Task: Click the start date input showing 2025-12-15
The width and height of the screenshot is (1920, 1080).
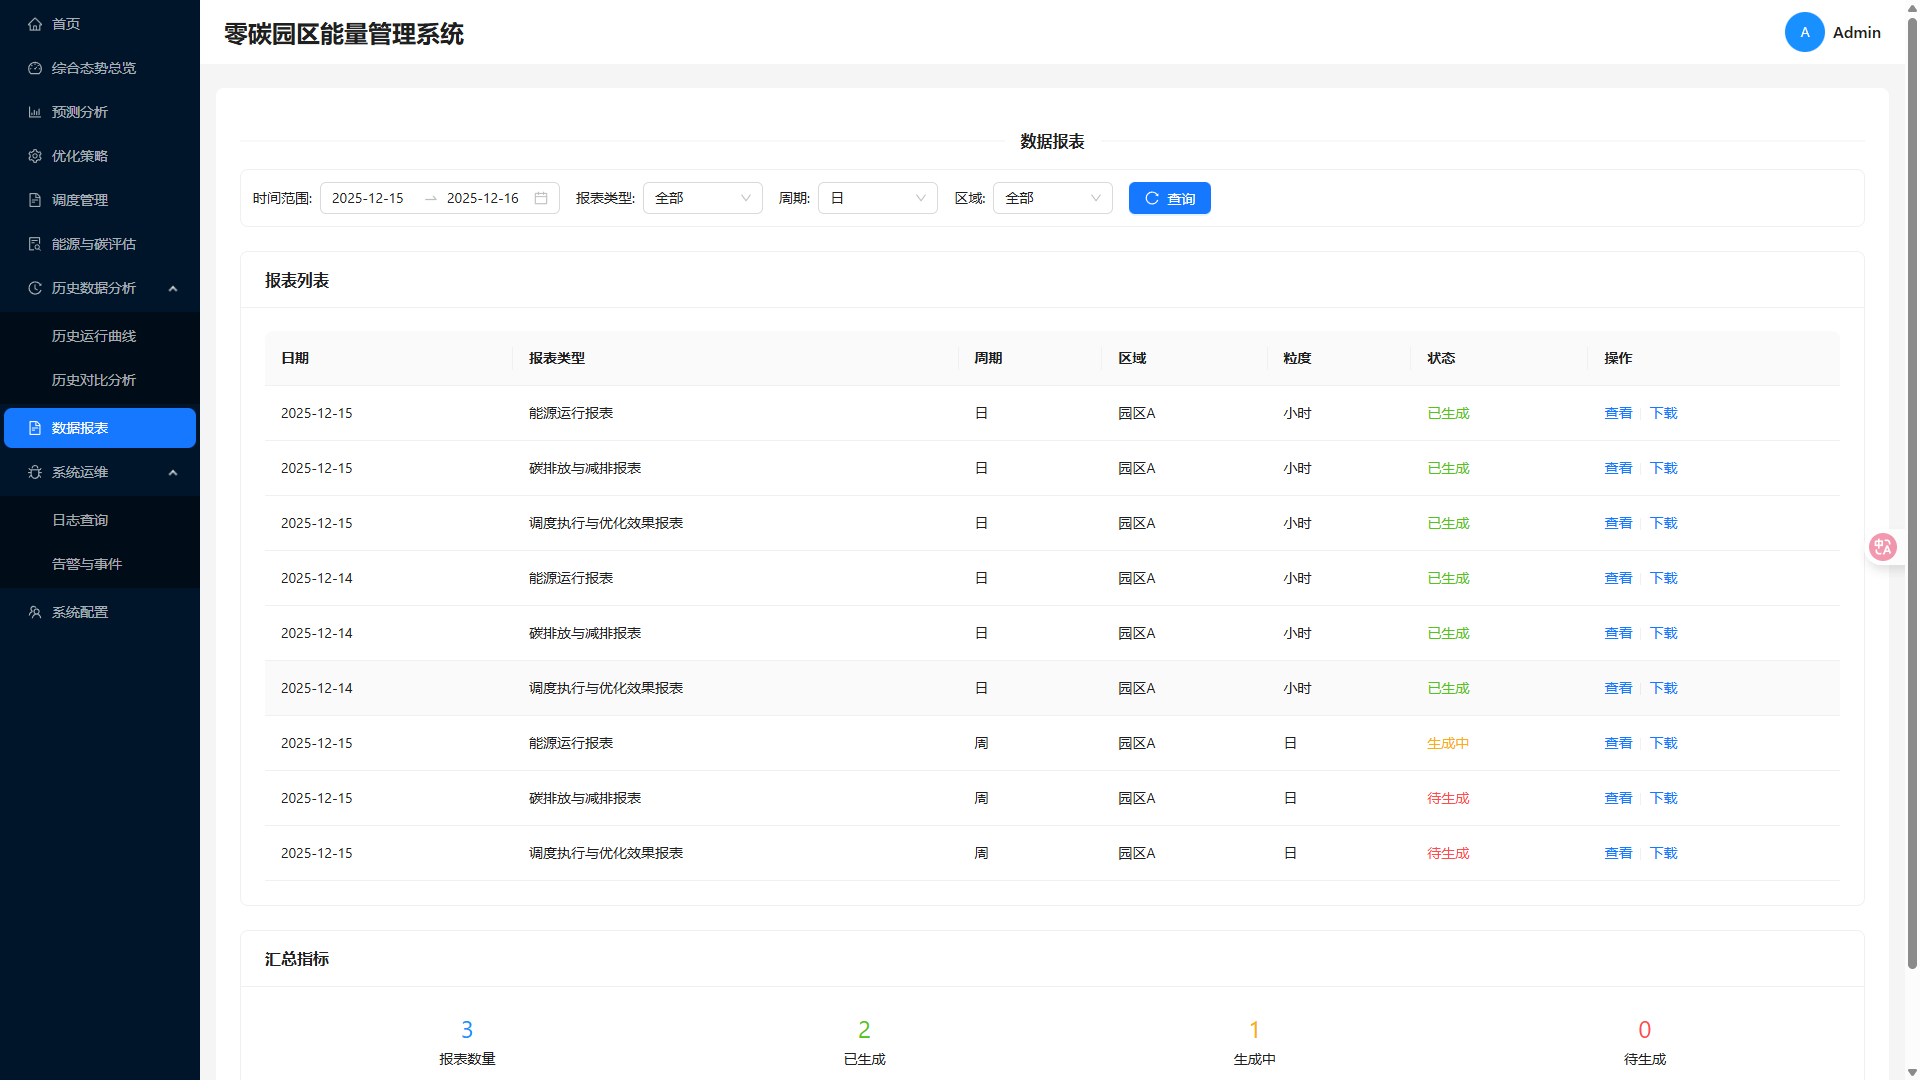Action: 368,198
